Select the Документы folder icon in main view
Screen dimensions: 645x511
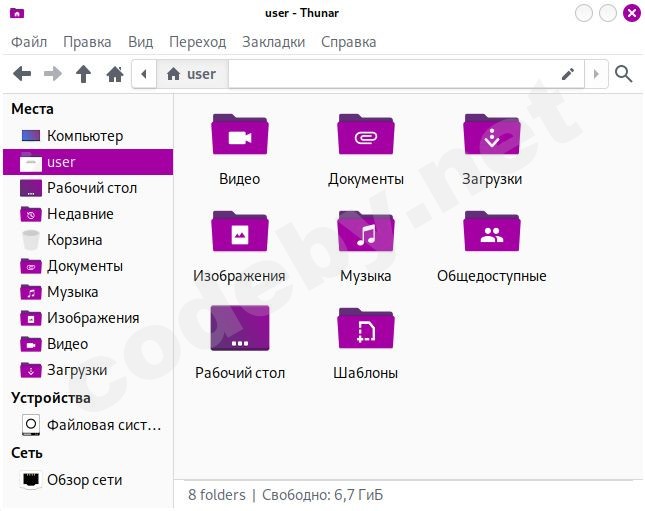pyautogui.click(x=366, y=134)
